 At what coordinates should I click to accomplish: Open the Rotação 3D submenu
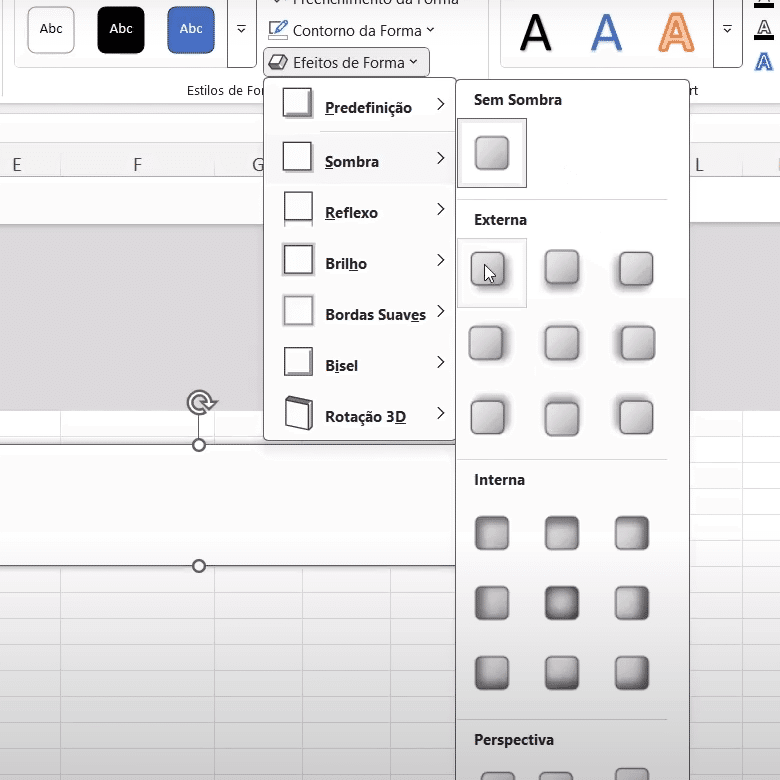pos(360,414)
